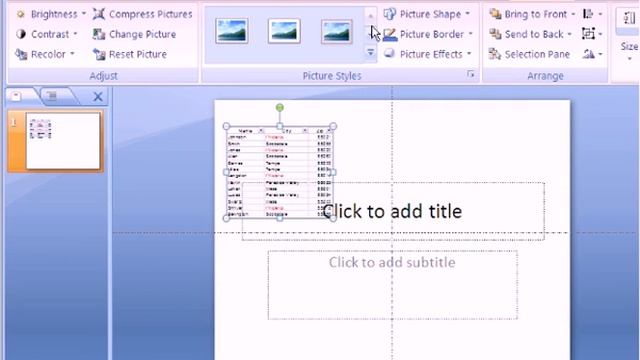Click the bottom-left corner sizing handle

click(x=227, y=219)
